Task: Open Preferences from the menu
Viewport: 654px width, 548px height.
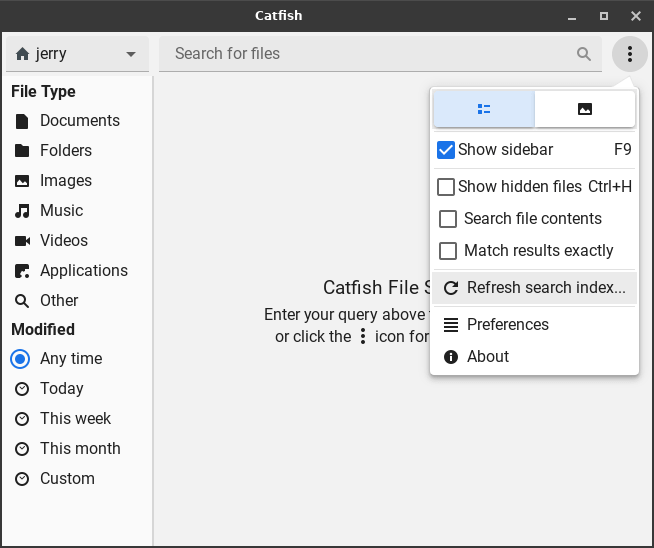Action: (x=507, y=325)
